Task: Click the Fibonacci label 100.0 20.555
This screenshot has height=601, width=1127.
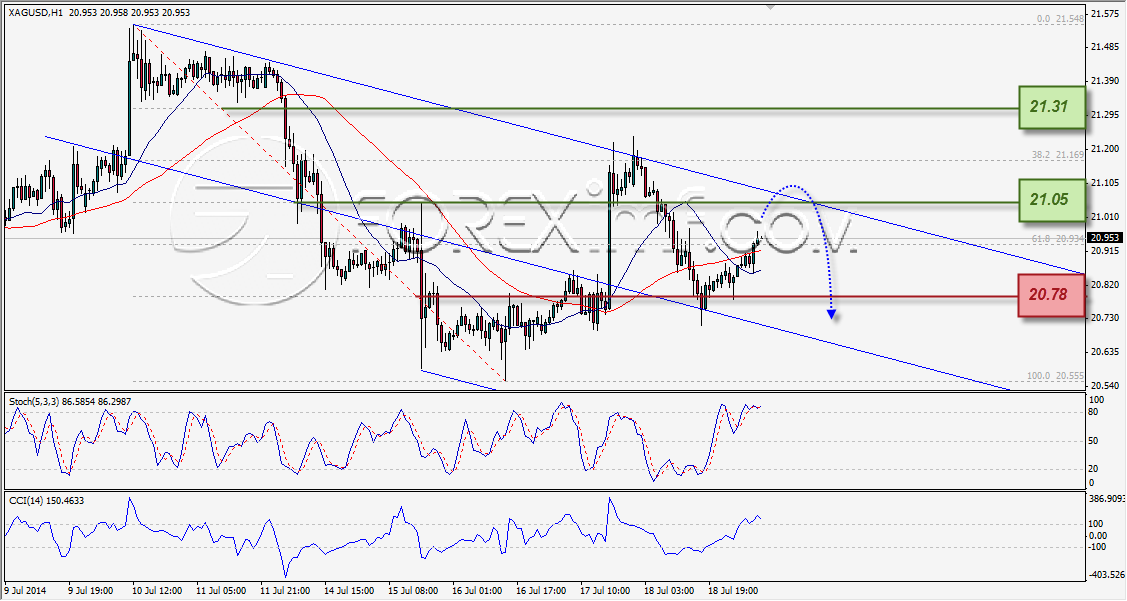Action: (x=1054, y=376)
